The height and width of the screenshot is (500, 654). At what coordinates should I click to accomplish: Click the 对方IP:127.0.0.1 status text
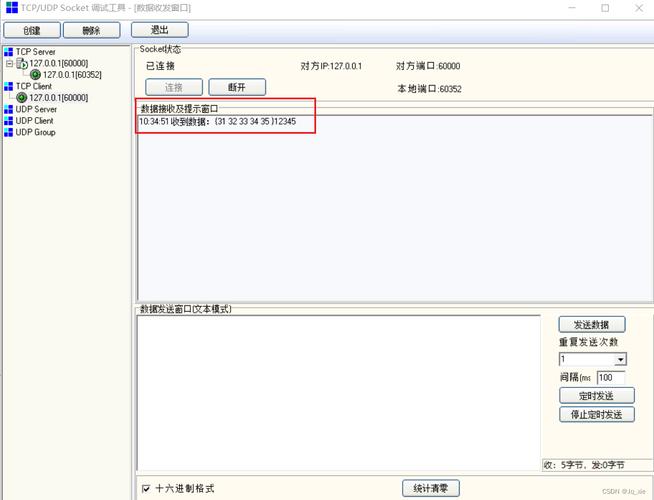pyautogui.click(x=331, y=66)
